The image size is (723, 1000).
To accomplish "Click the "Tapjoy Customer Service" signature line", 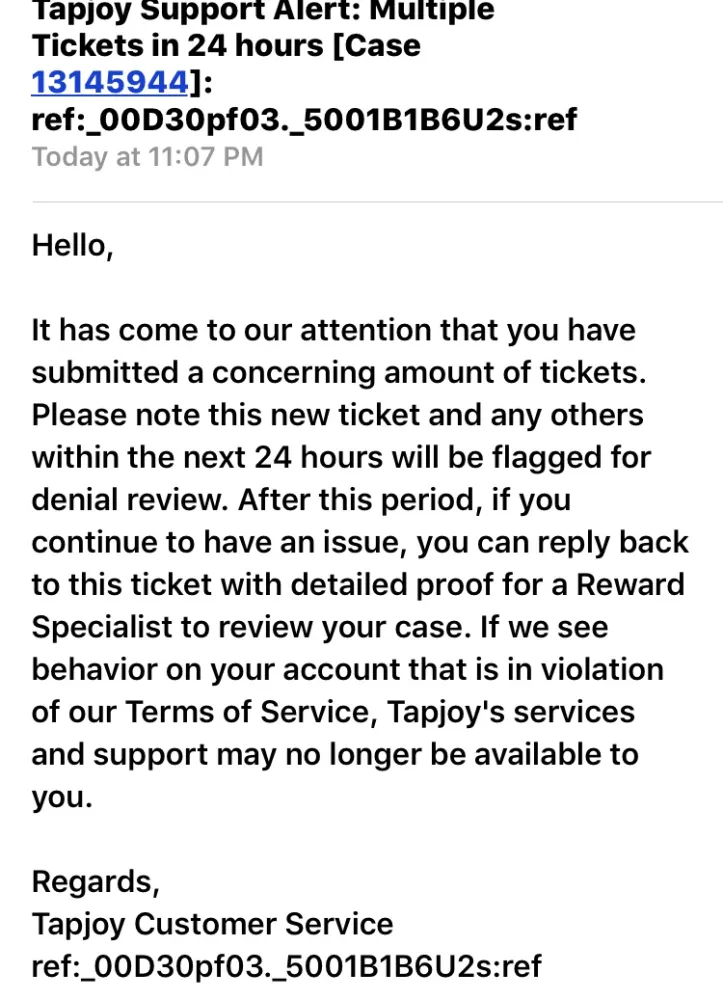I will (212, 924).
